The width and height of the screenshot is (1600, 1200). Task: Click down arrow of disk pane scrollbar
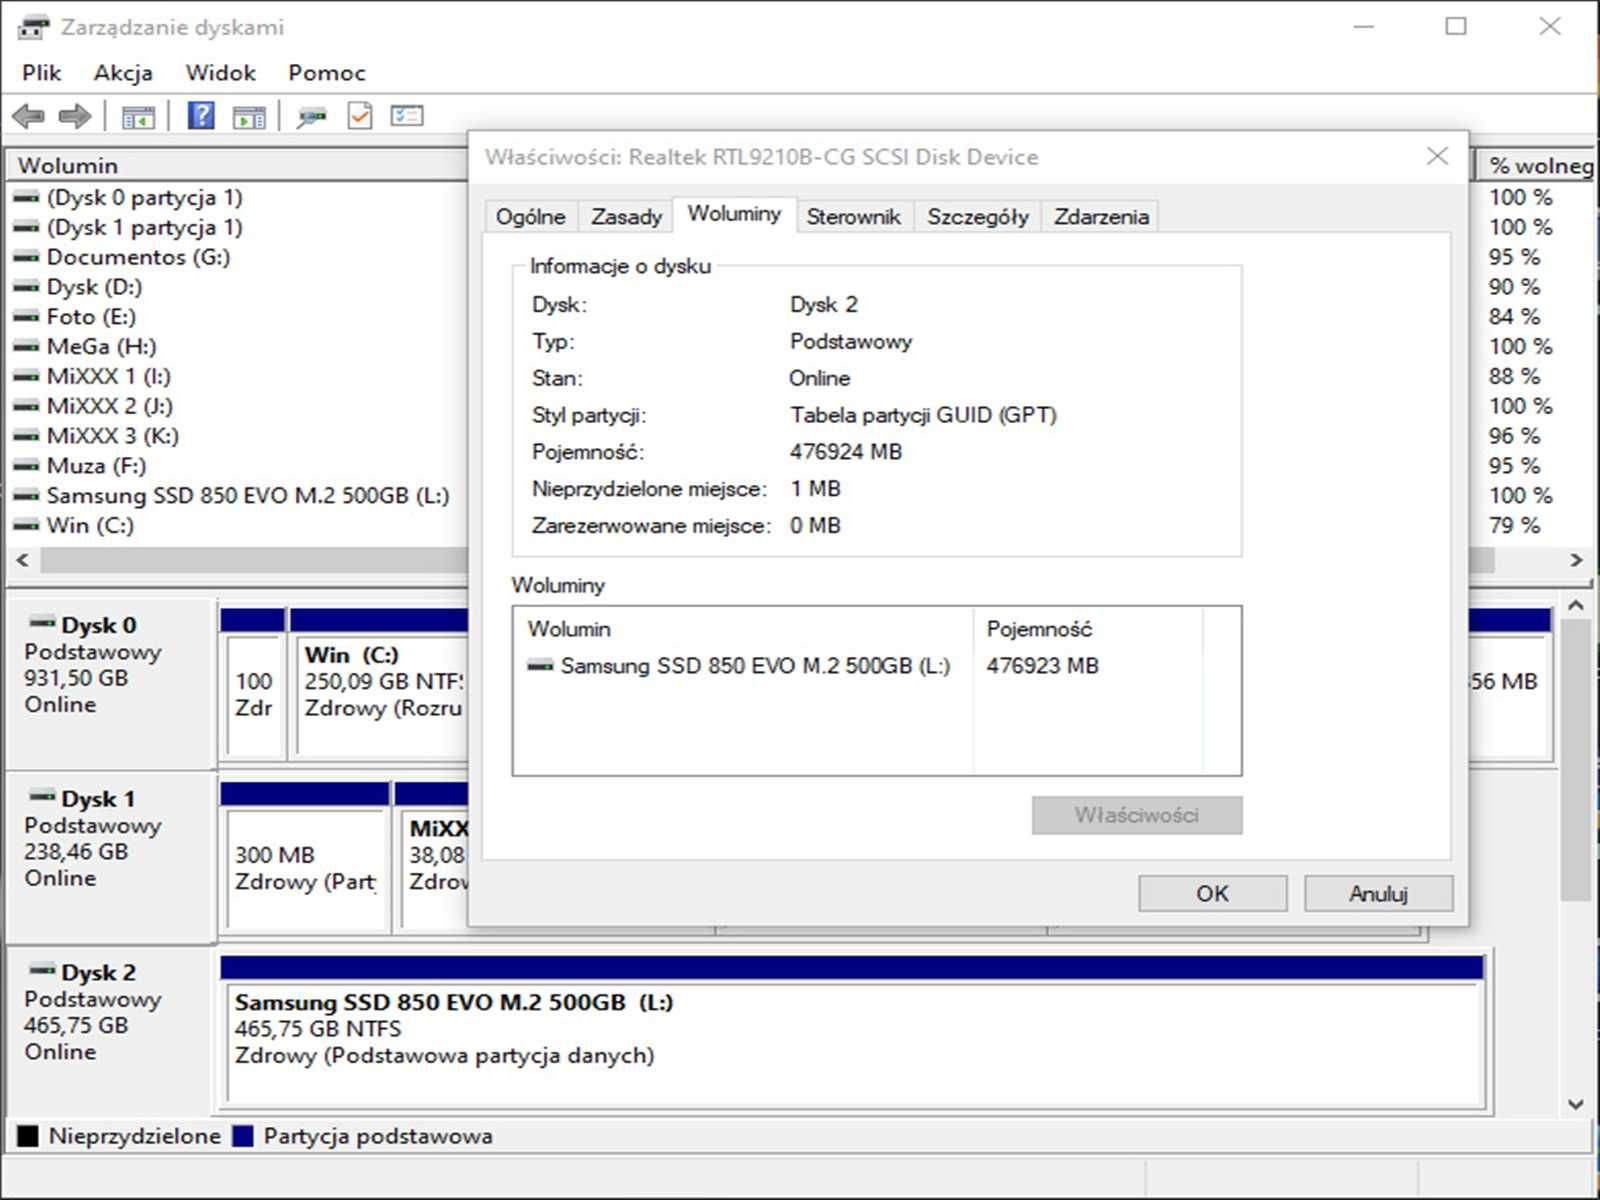[x=1576, y=1104]
